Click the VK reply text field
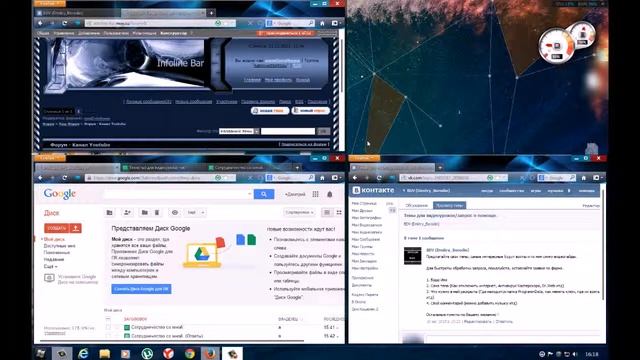This screenshot has width=640, height=360. pyautogui.click(x=514, y=340)
